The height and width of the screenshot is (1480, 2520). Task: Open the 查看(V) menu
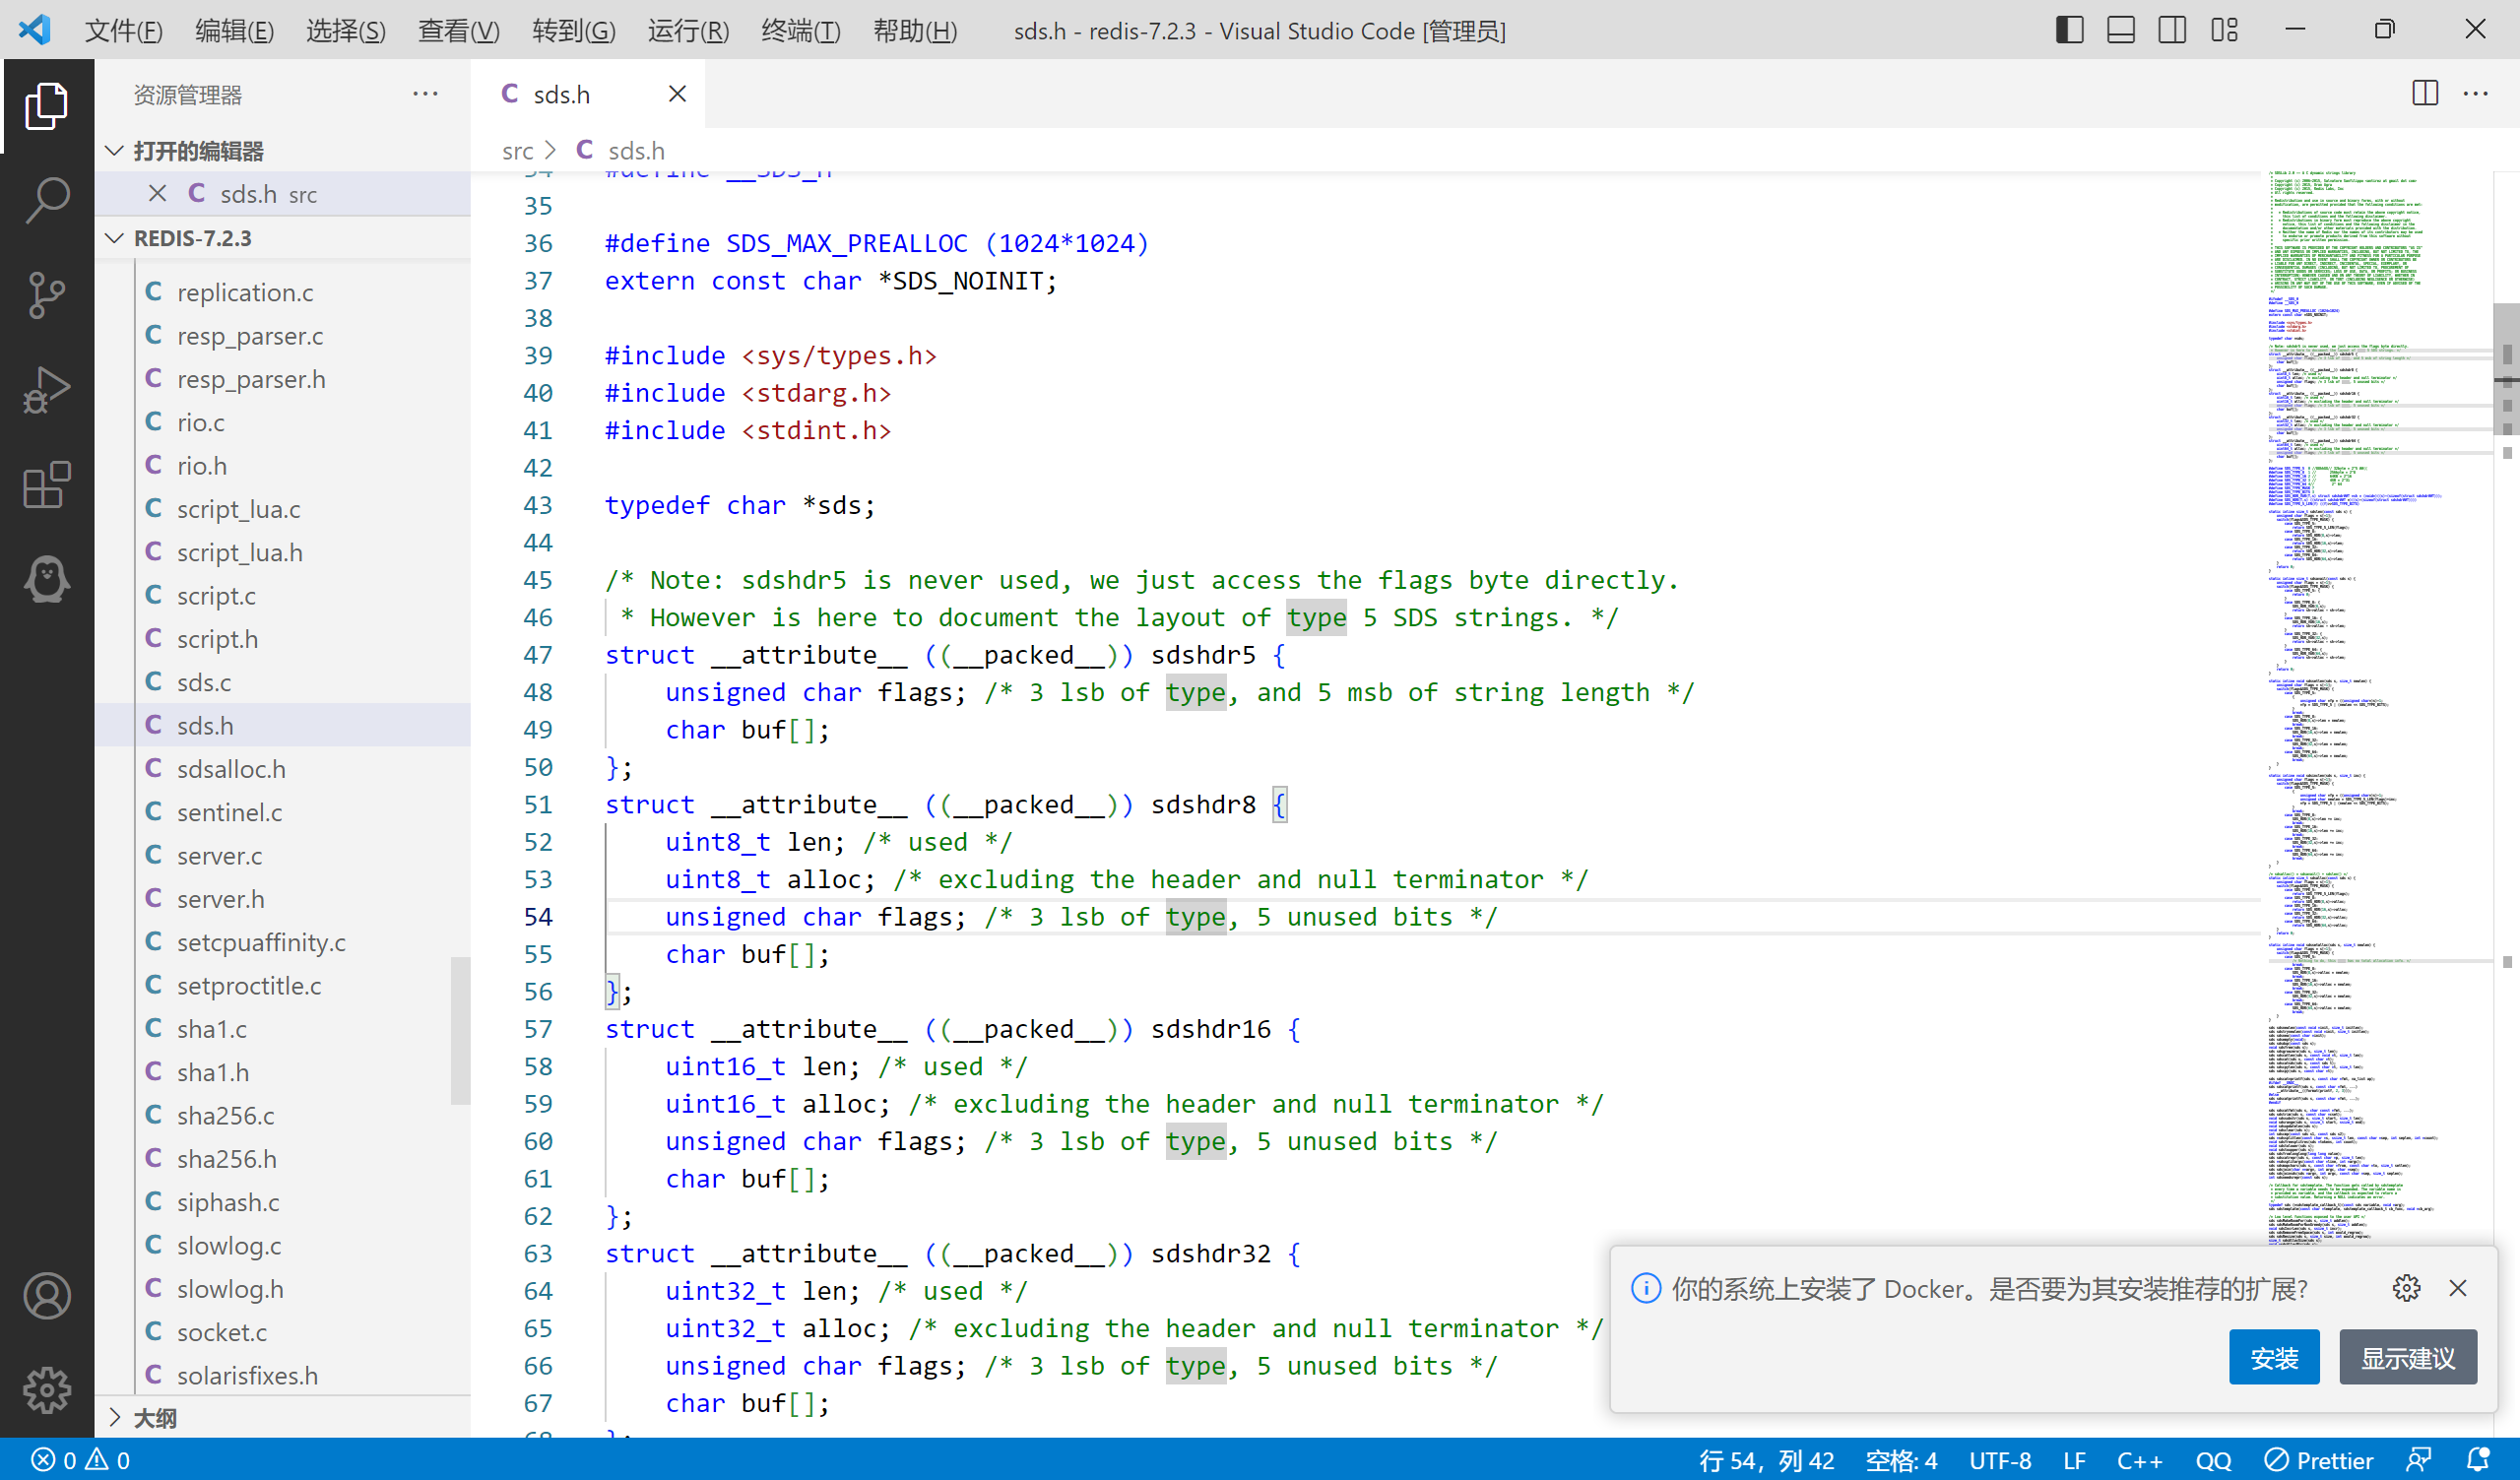[x=458, y=31]
